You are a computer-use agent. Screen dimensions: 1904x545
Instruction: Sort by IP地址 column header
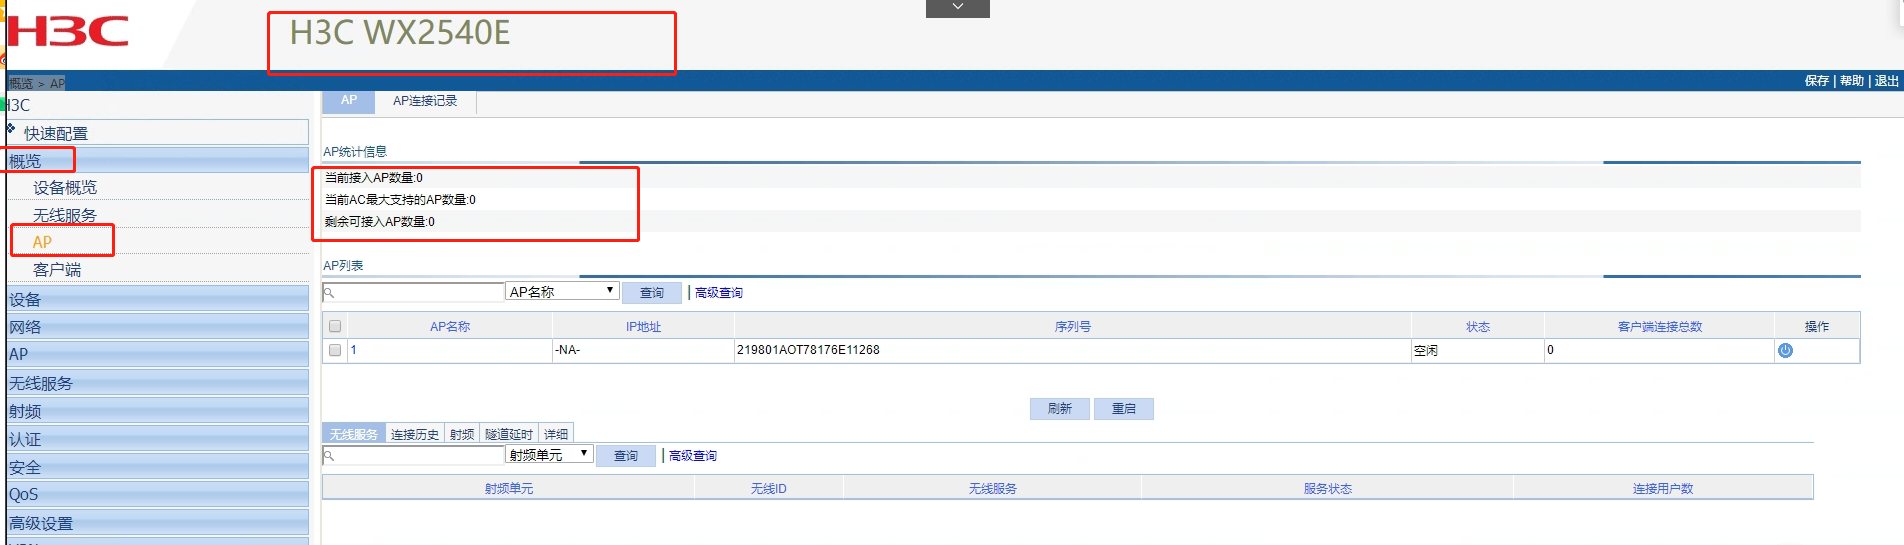(x=643, y=327)
